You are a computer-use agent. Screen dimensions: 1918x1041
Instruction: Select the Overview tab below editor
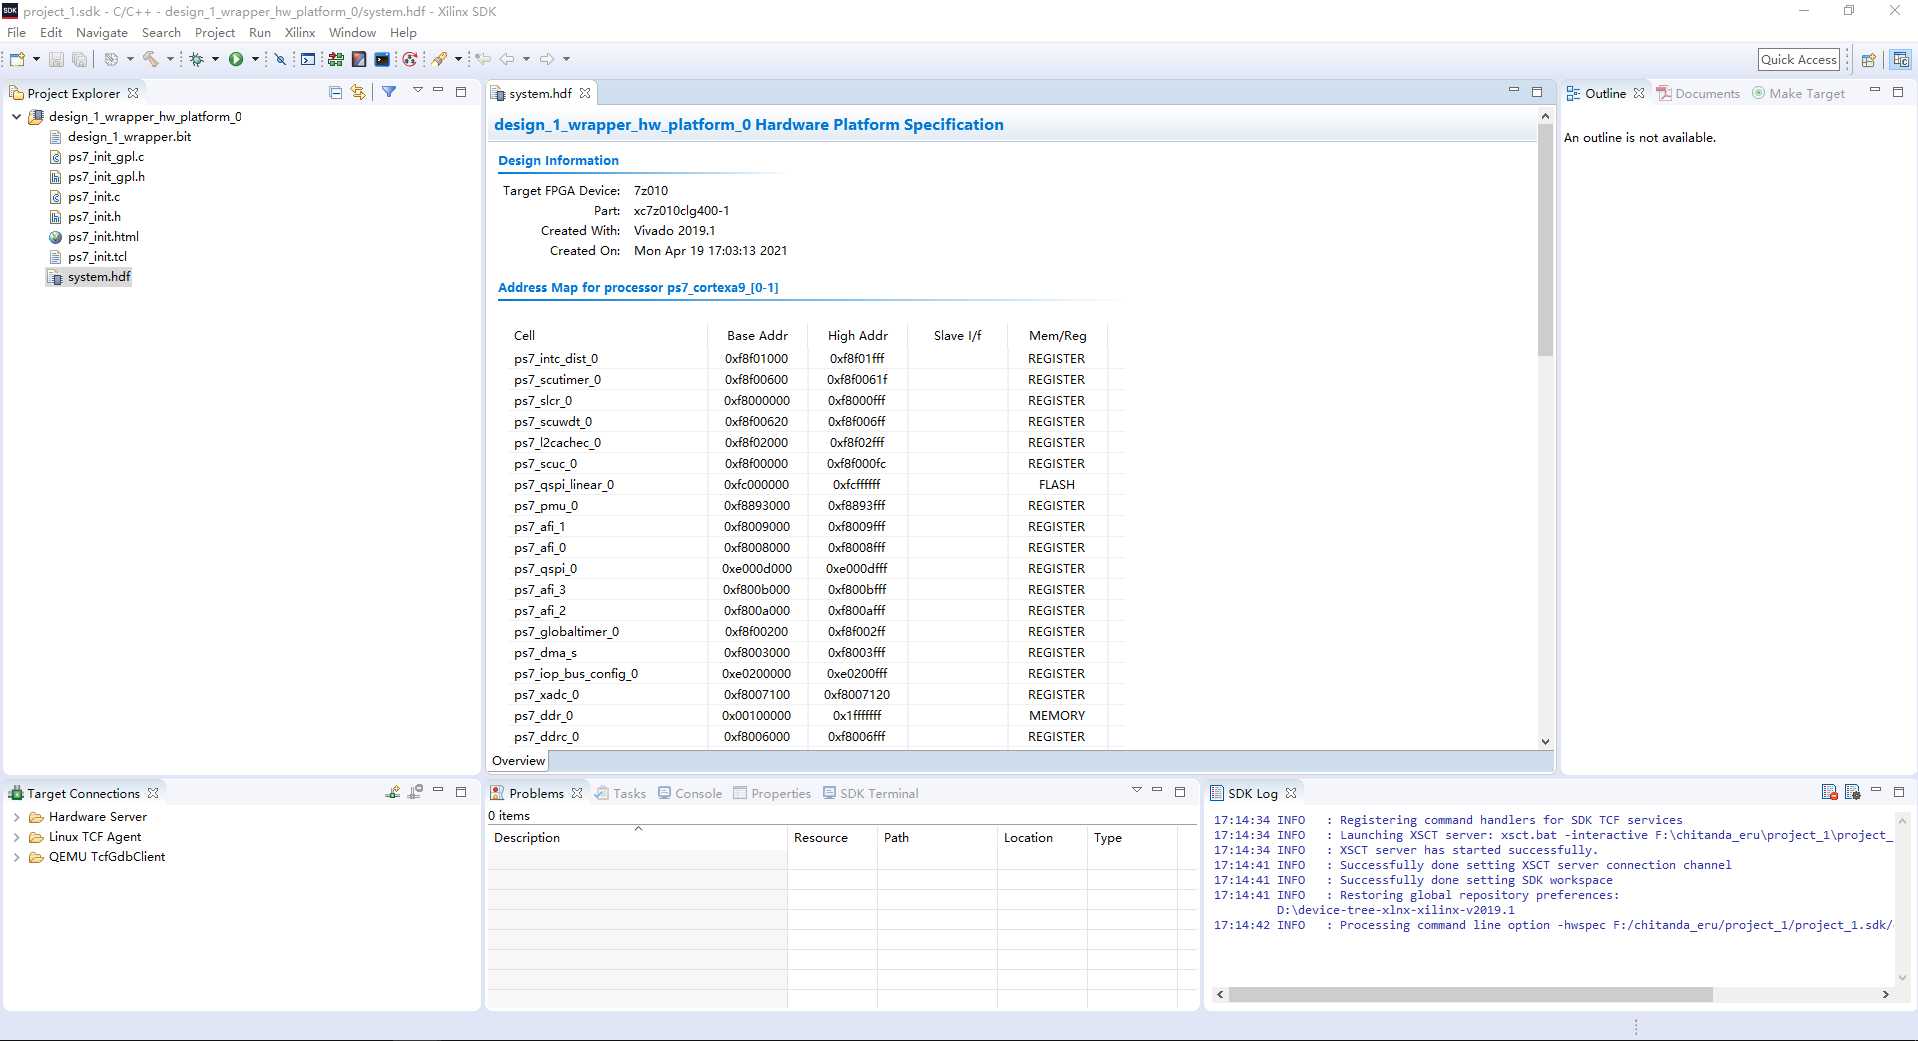click(518, 761)
